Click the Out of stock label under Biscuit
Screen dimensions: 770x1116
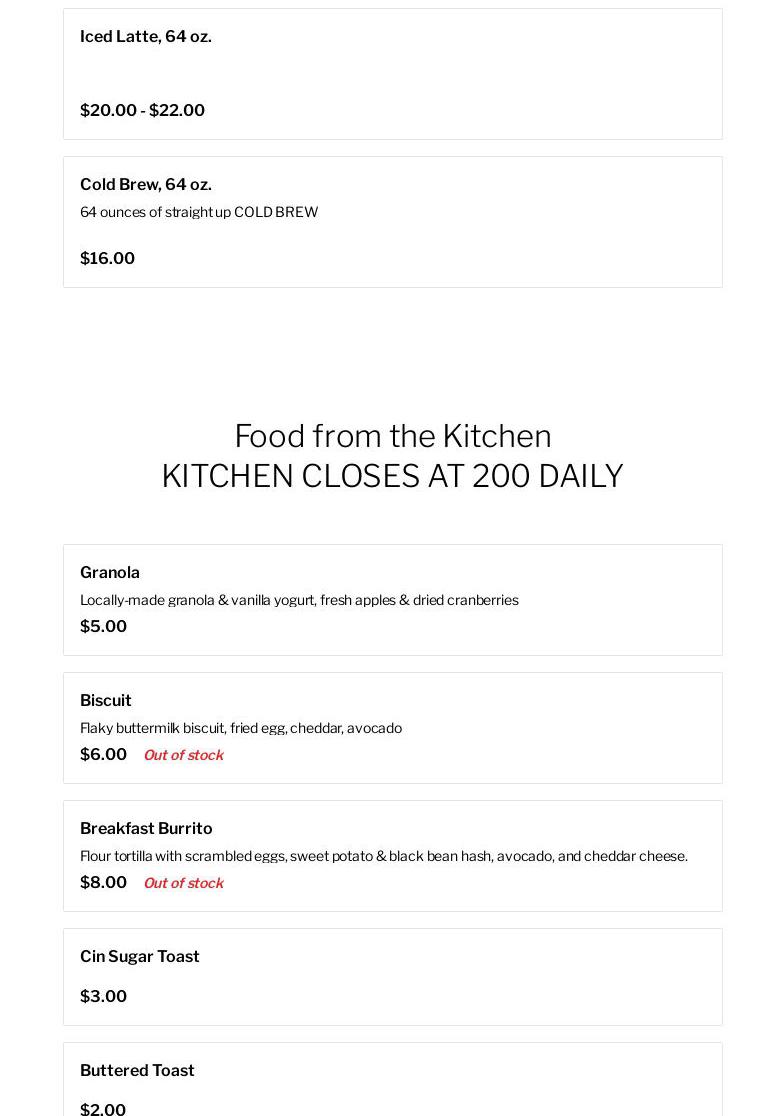tap(183, 755)
